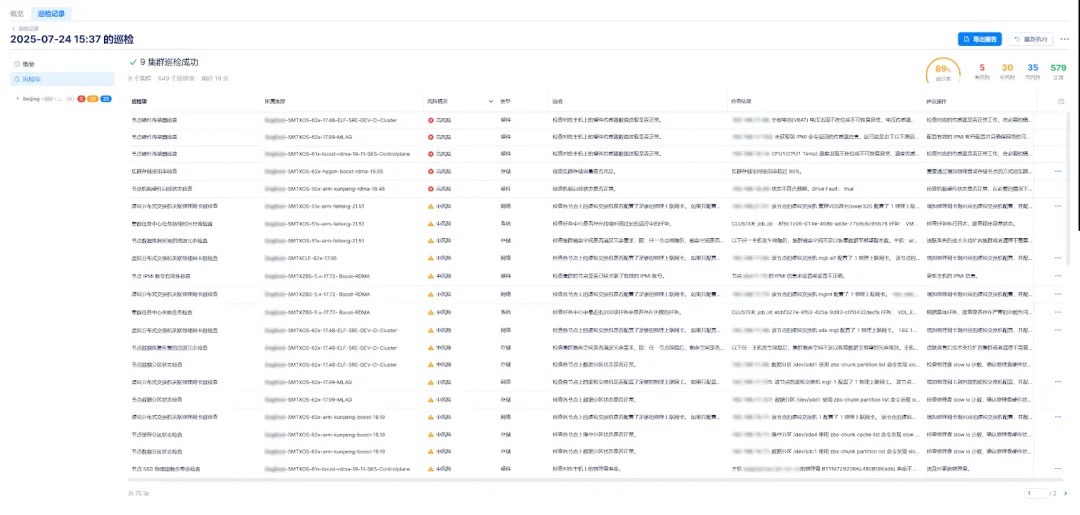
Task: Open row actions for the first 中风险 row
Action: 1058,207
